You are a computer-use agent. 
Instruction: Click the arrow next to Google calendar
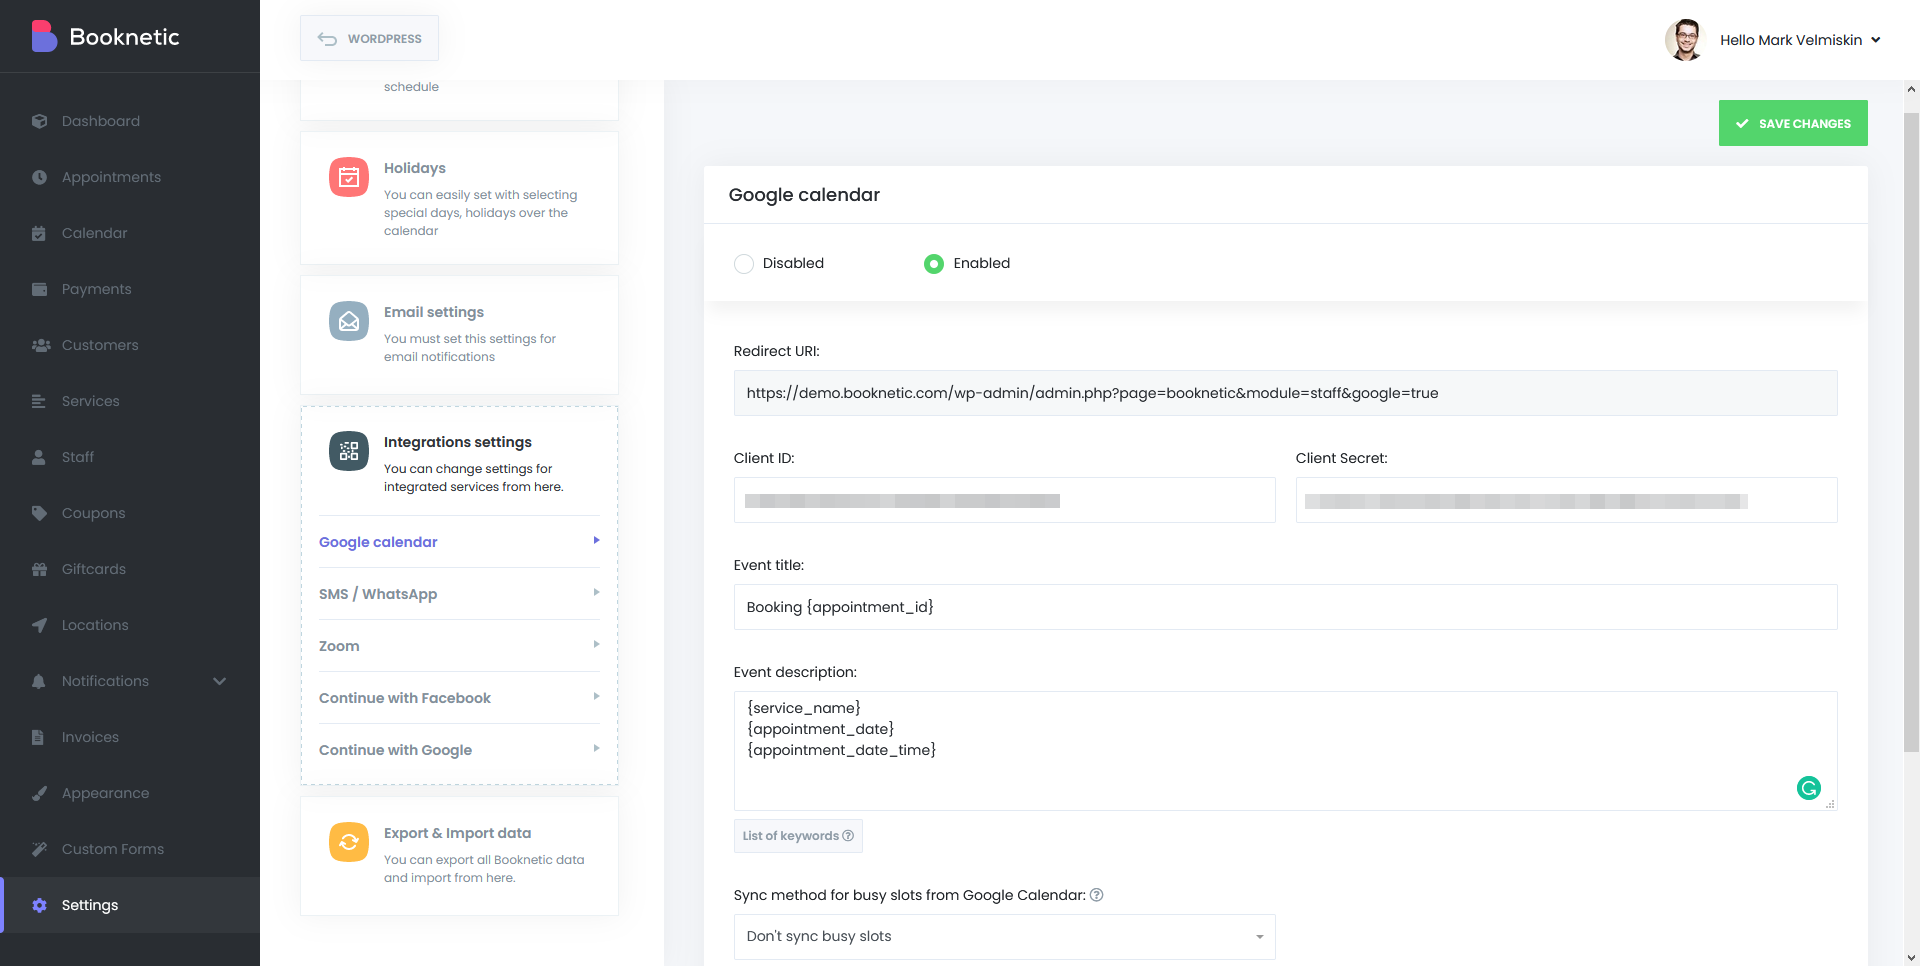[x=596, y=540]
